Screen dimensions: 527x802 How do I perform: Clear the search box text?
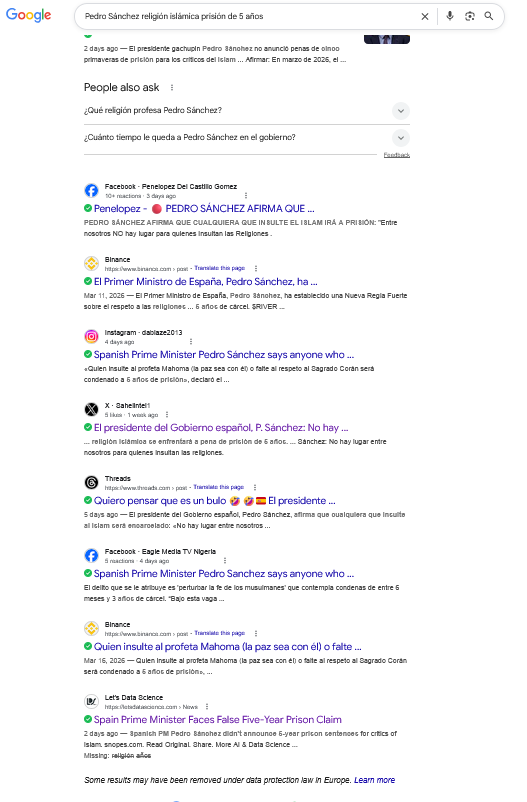click(425, 16)
